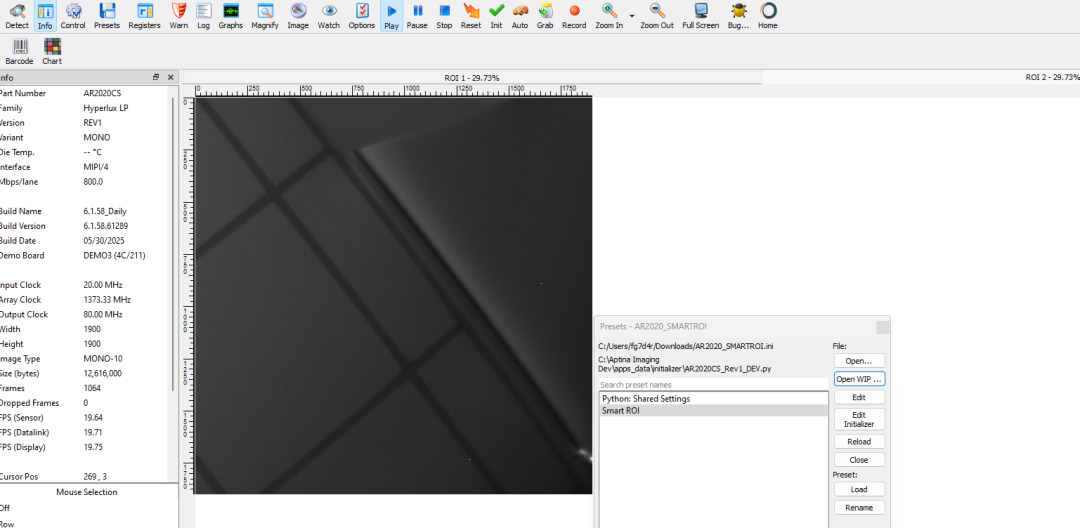Click the Warn shield icon
This screenshot has width=1080, height=528.
click(178, 16)
